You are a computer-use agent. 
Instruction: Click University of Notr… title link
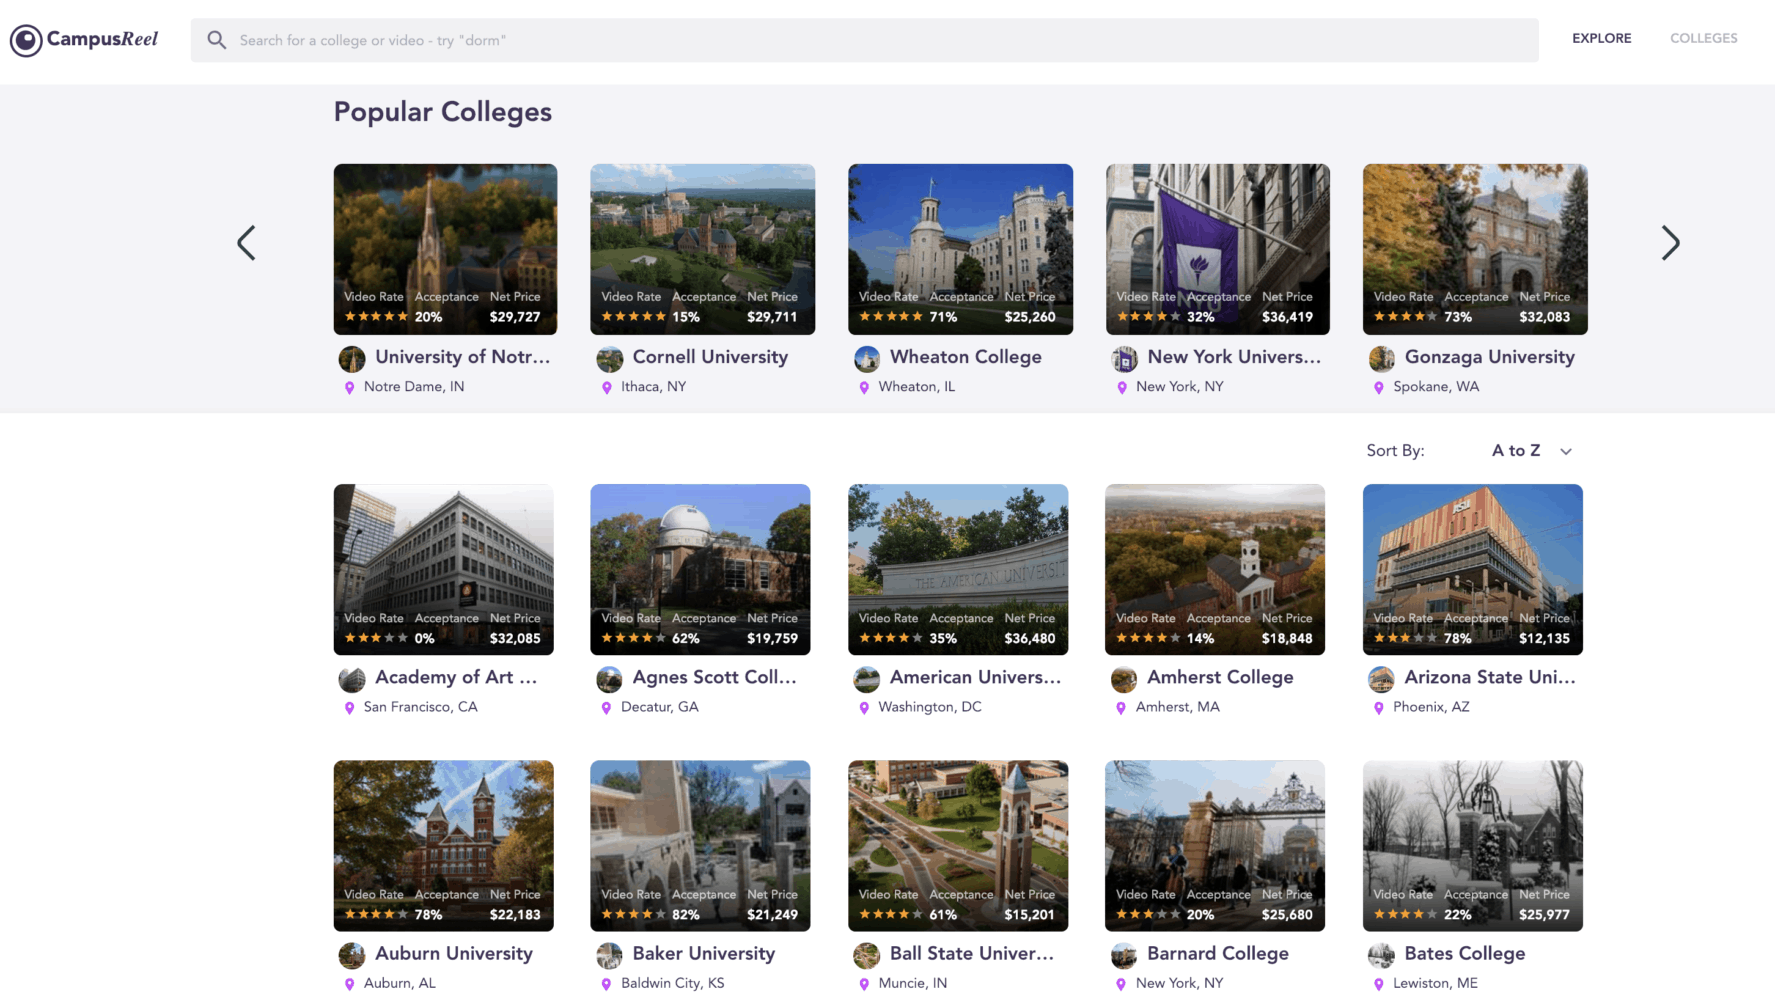462,357
